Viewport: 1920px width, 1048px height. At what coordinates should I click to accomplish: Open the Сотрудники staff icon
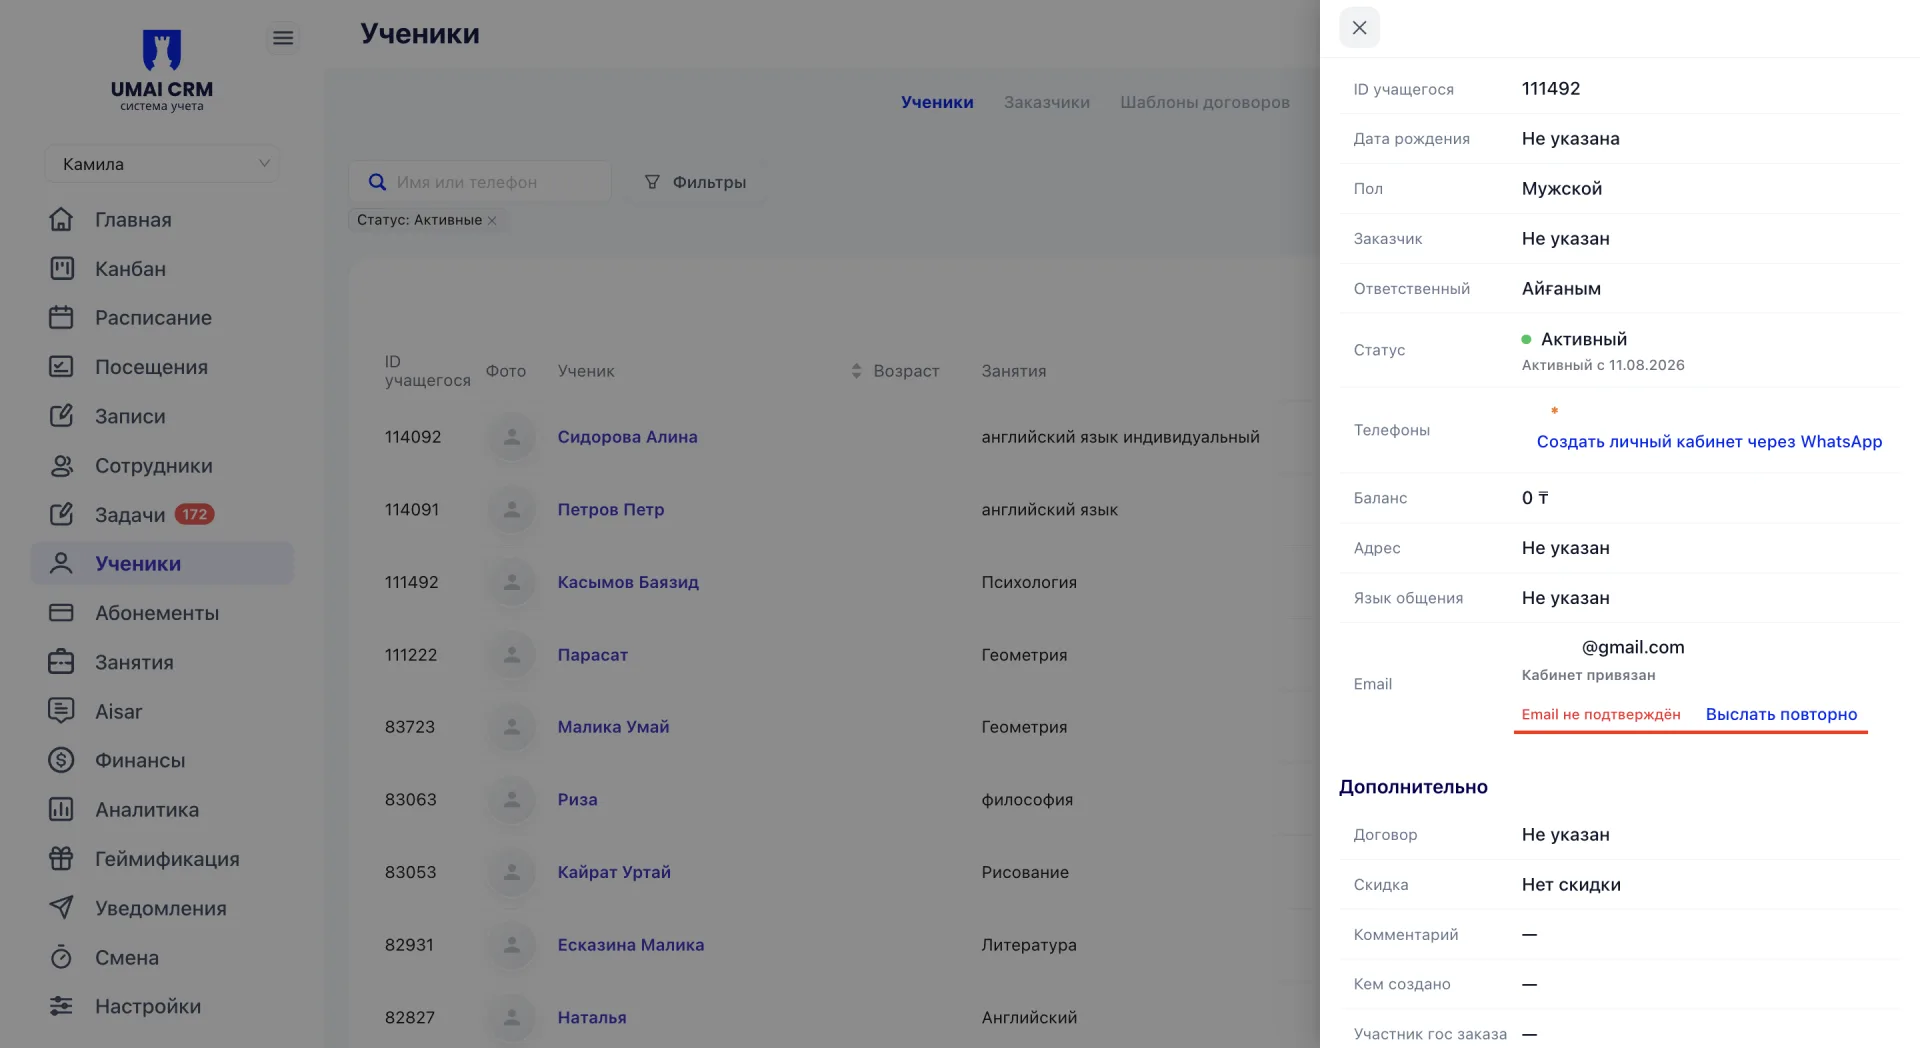61,466
